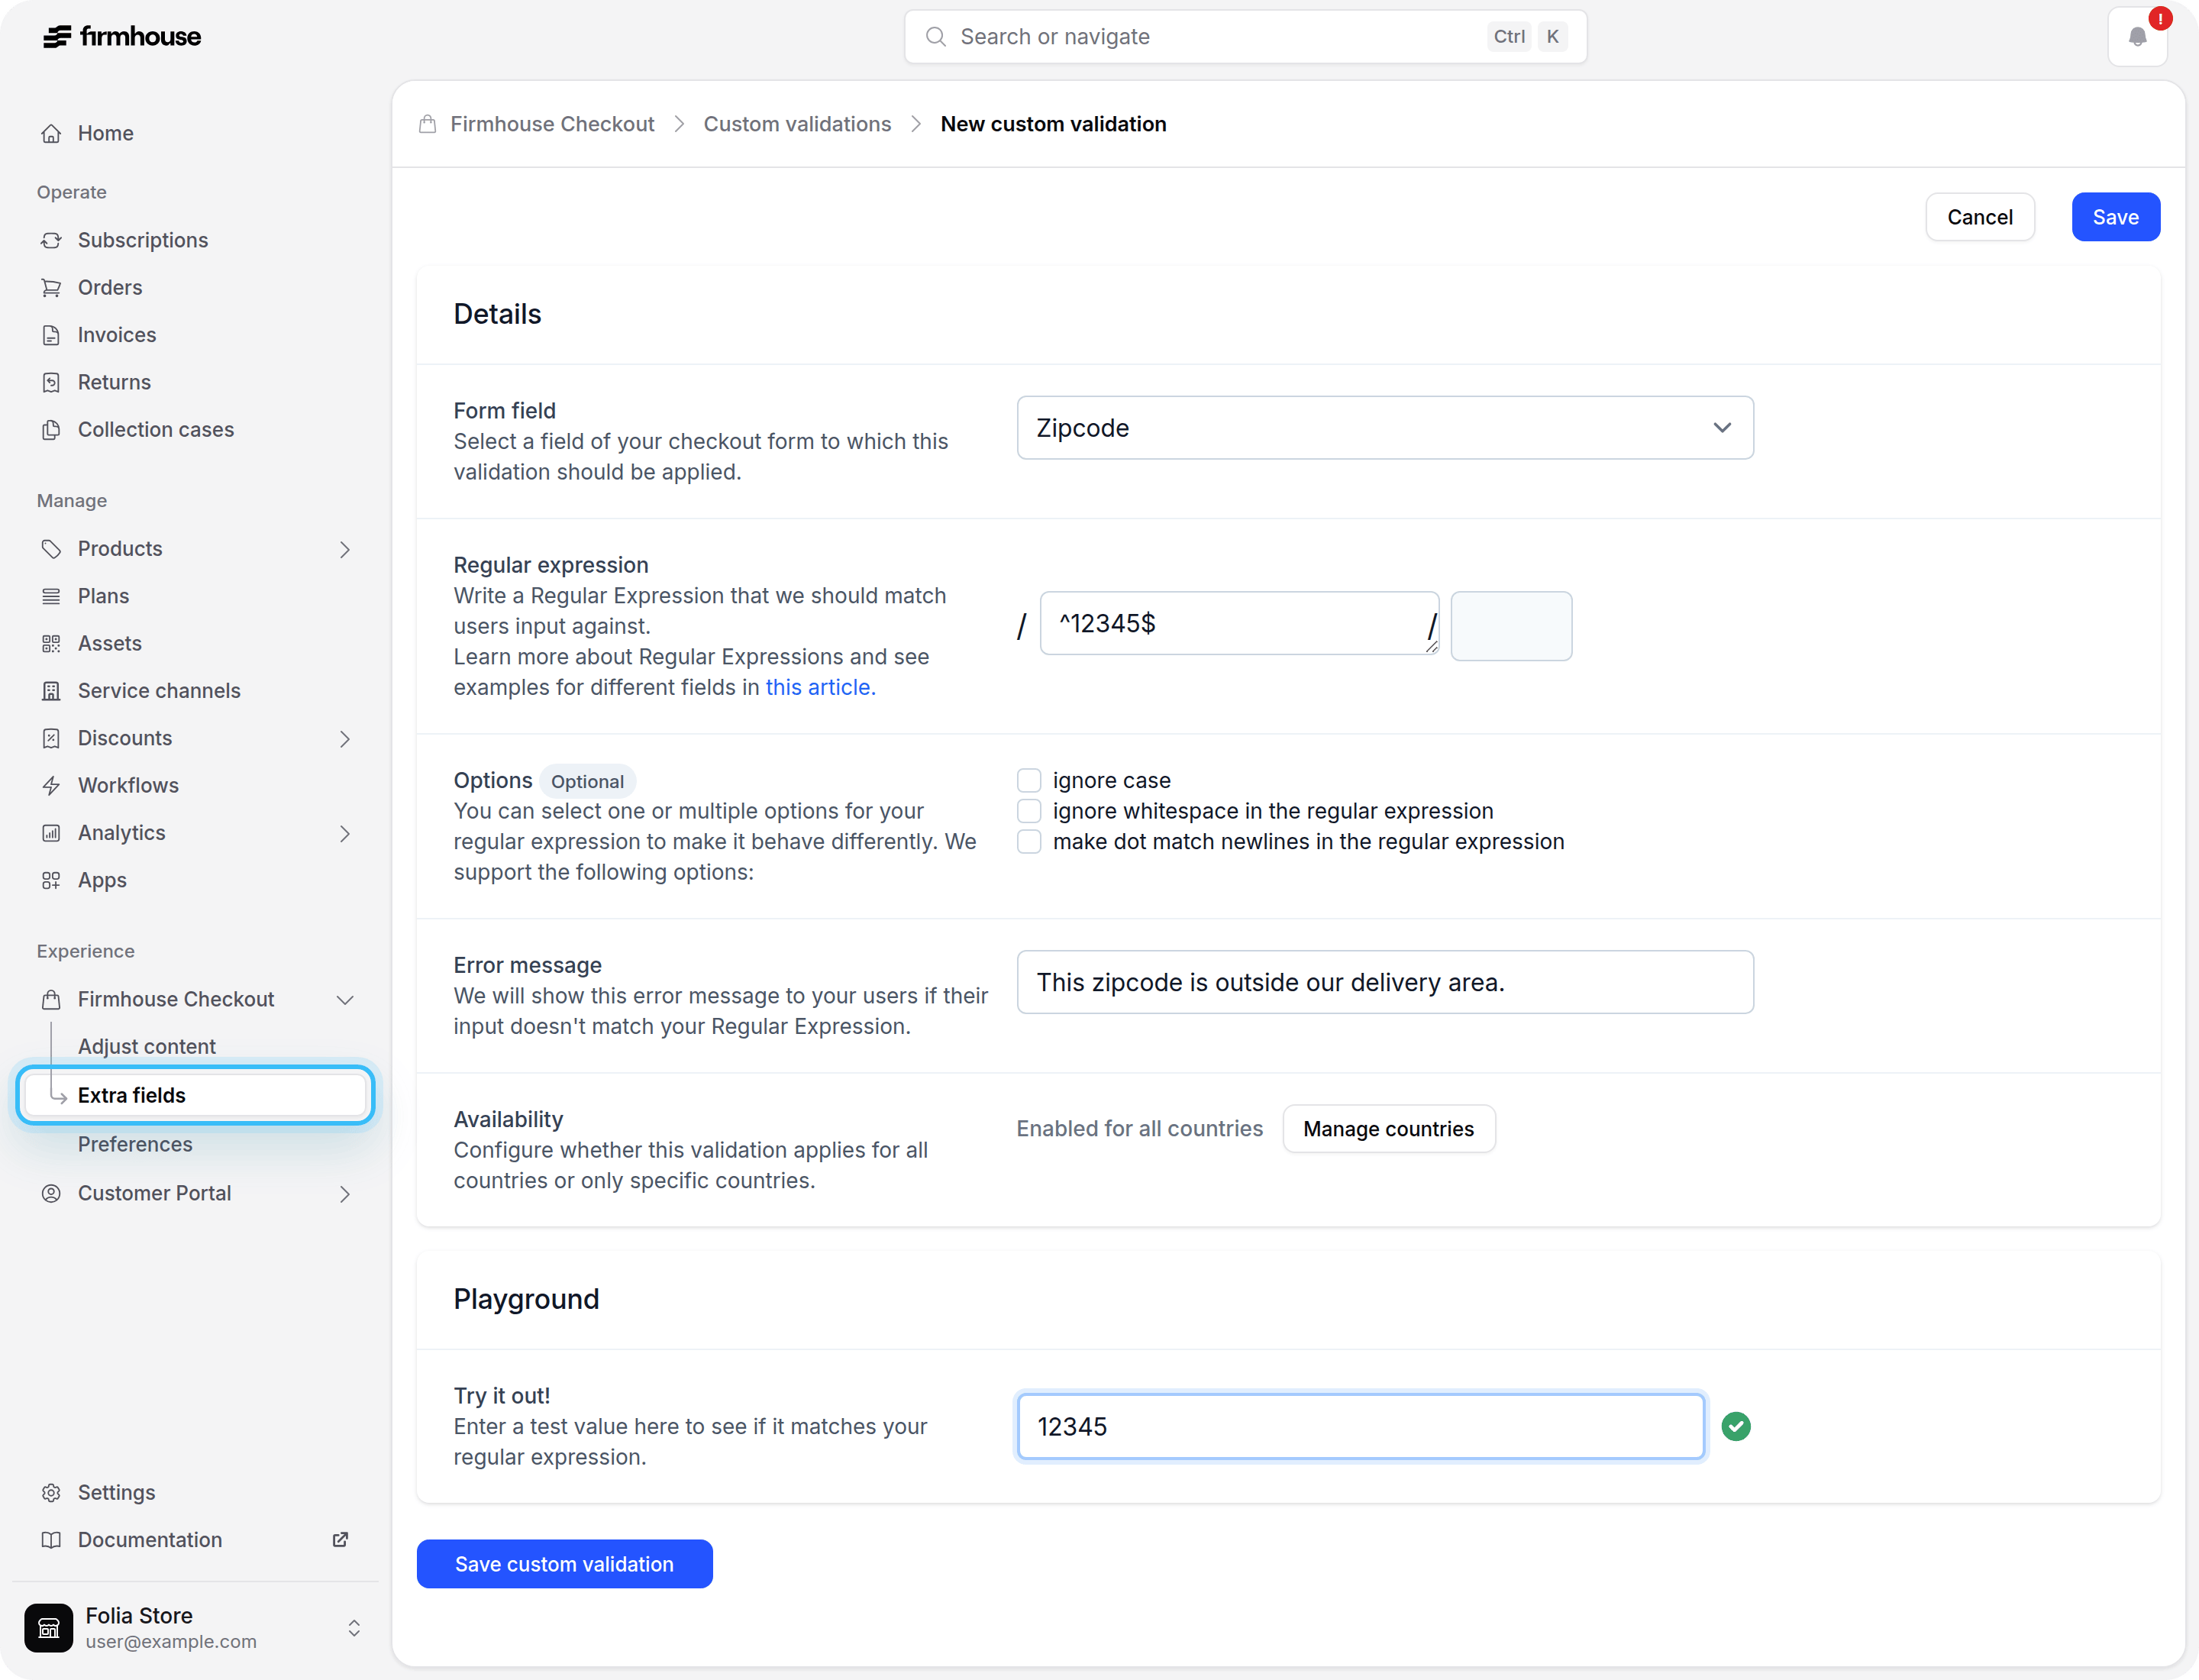Click the Service channels building icon

pos(51,691)
